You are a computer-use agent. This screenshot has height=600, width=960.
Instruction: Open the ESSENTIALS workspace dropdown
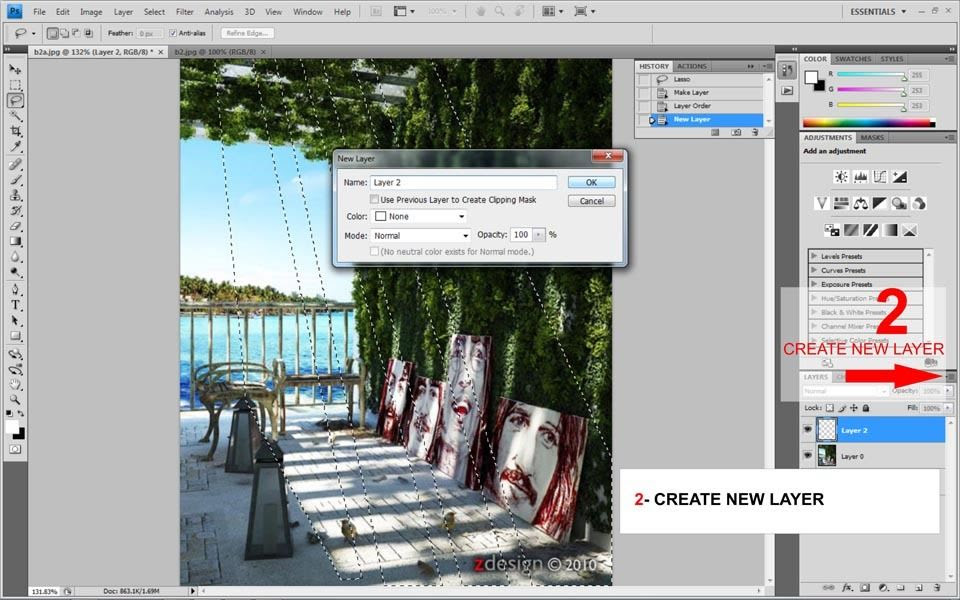[x=878, y=12]
